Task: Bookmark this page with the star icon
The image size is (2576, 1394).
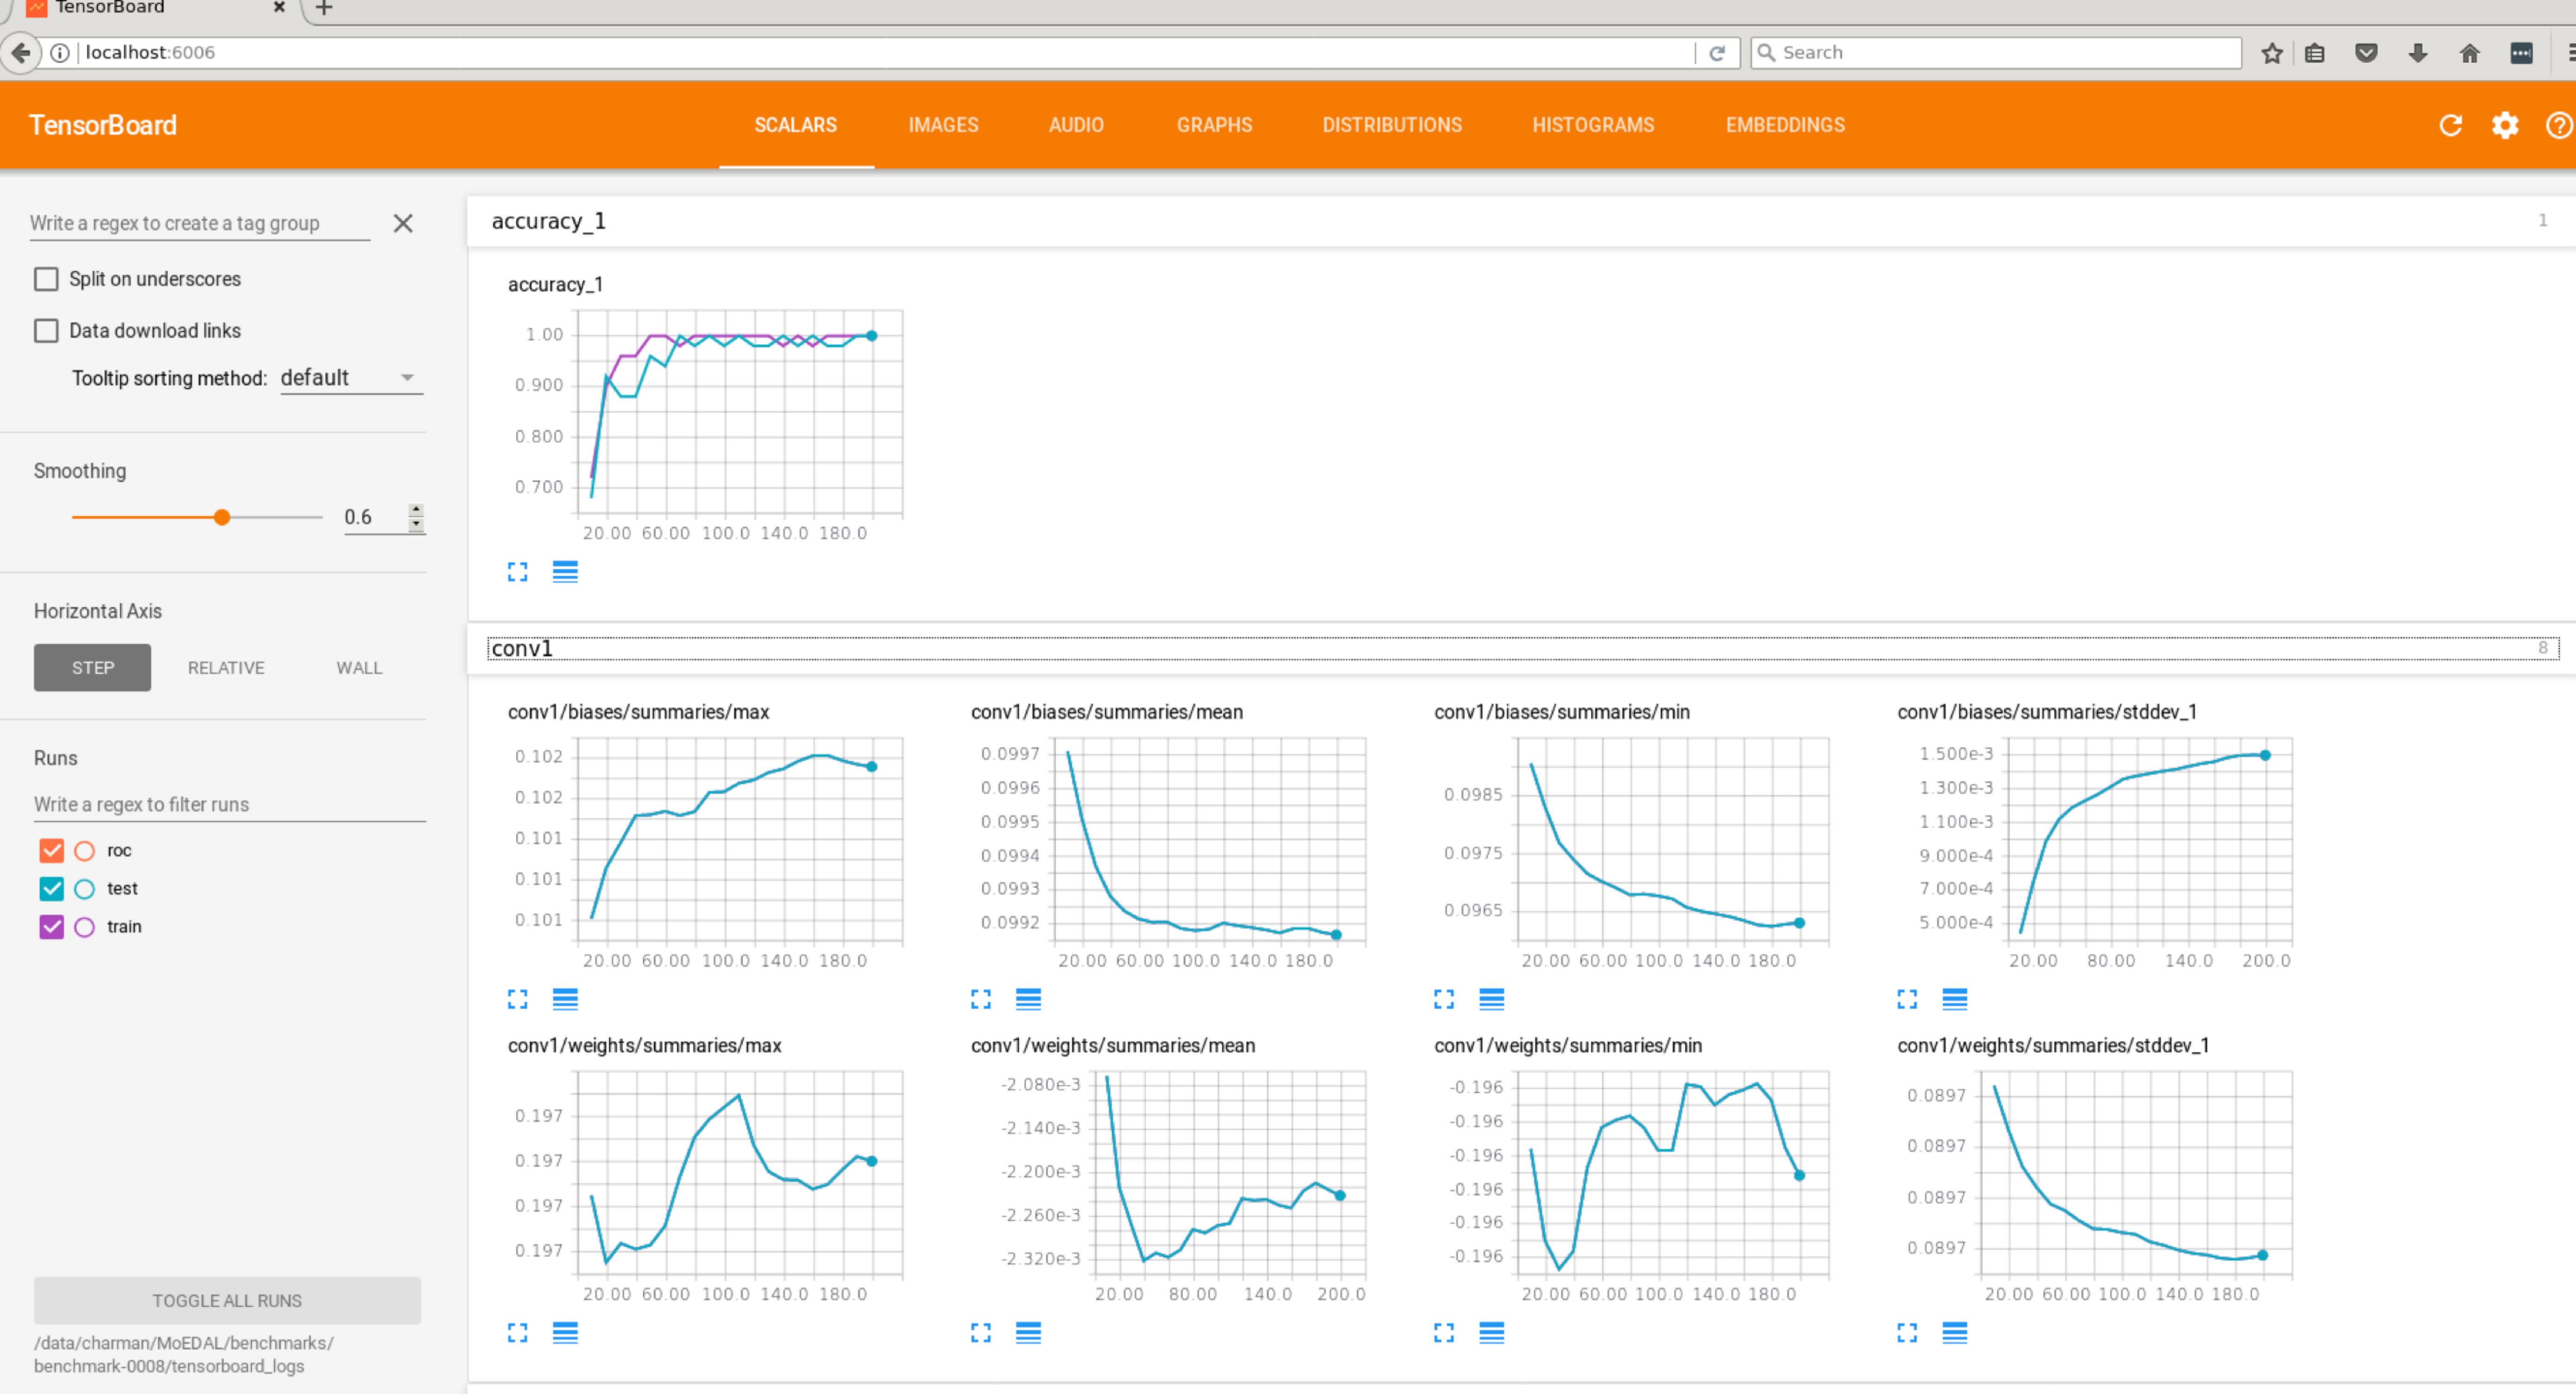Action: click(x=2272, y=53)
